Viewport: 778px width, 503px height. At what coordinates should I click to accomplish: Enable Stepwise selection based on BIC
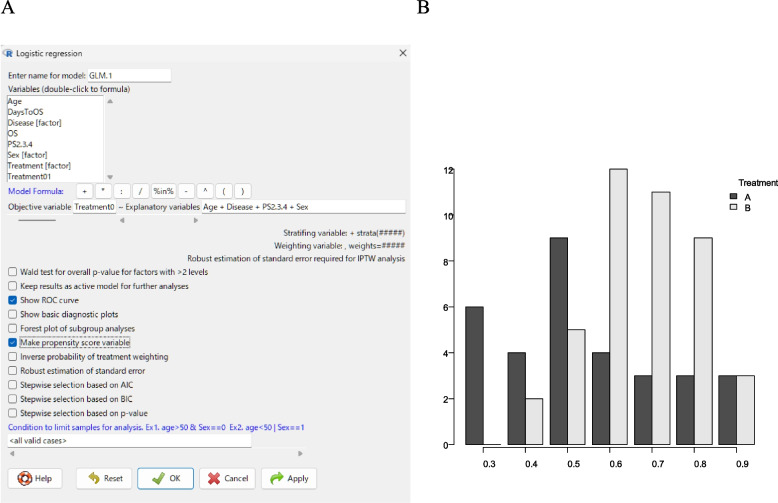[12, 399]
